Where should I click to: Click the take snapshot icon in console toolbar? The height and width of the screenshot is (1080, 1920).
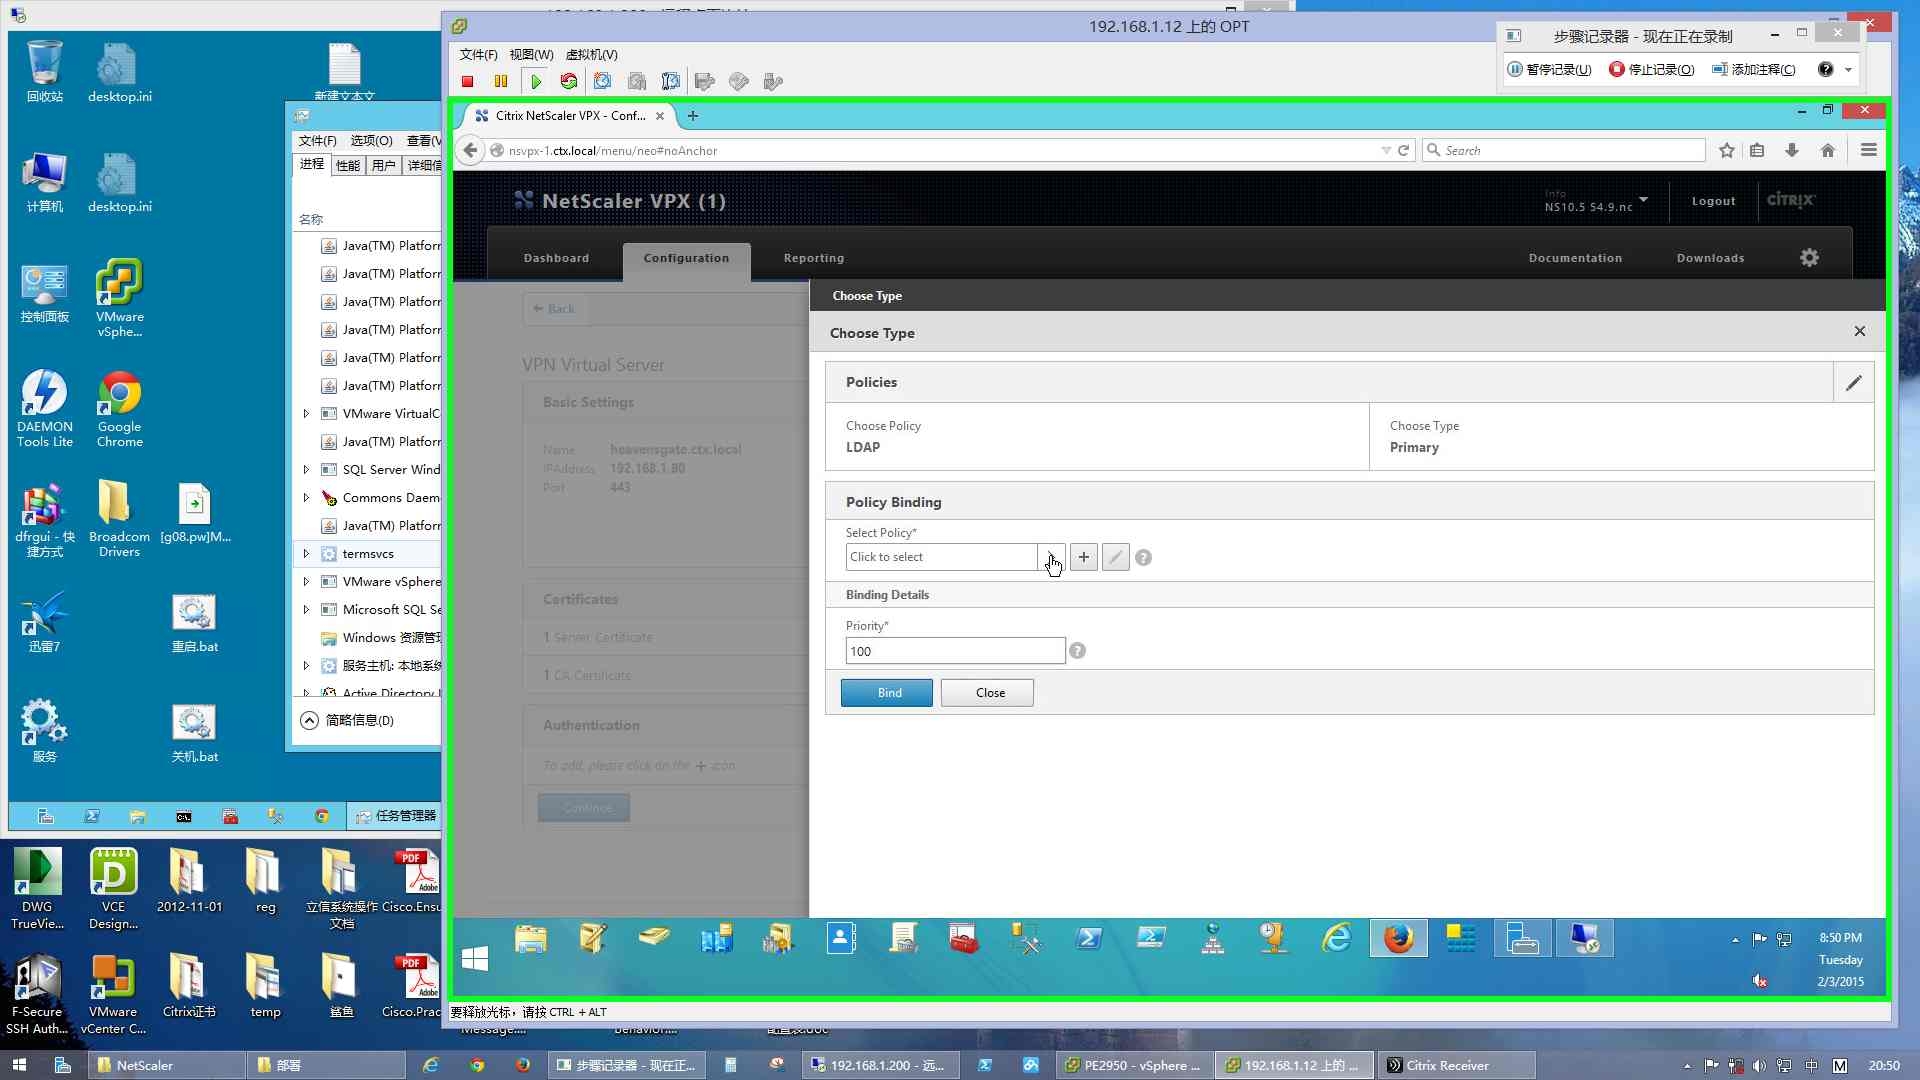tap(603, 81)
